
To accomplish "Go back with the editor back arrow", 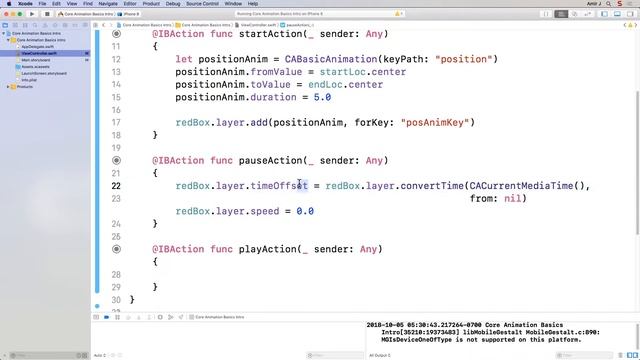I will coord(104,25).
